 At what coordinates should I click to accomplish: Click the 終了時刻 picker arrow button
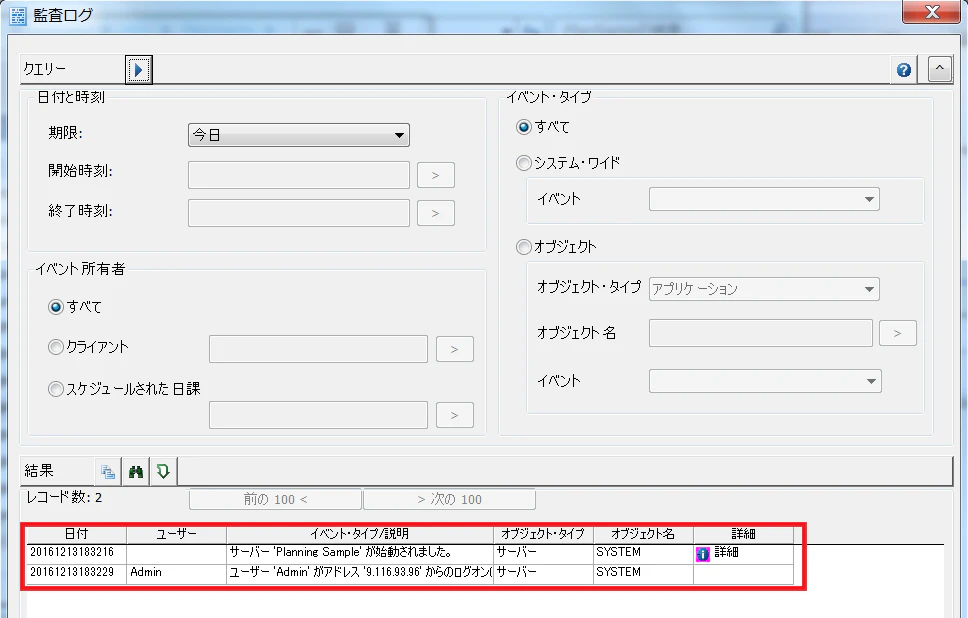tap(436, 213)
